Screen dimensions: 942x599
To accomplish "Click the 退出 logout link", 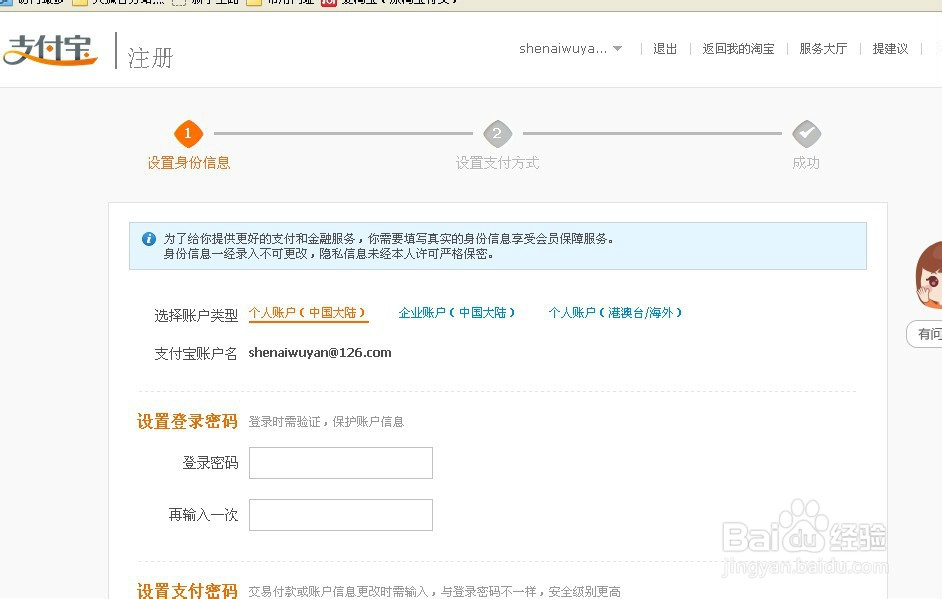I will click(665, 49).
